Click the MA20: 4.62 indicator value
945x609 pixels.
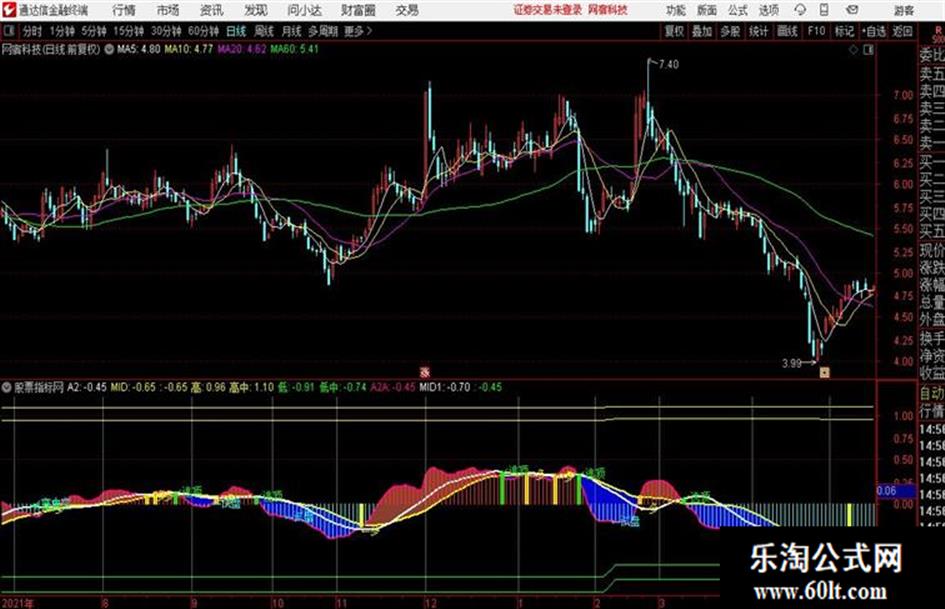pos(242,49)
